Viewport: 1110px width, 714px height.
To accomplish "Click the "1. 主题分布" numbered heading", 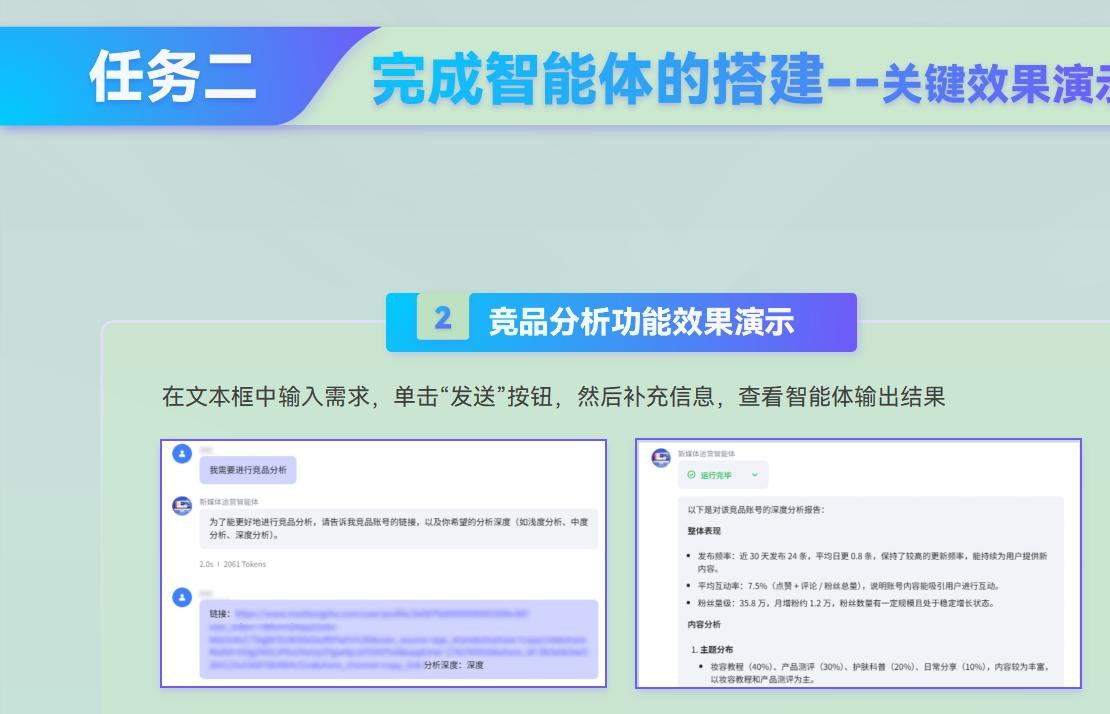I will [712, 649].
